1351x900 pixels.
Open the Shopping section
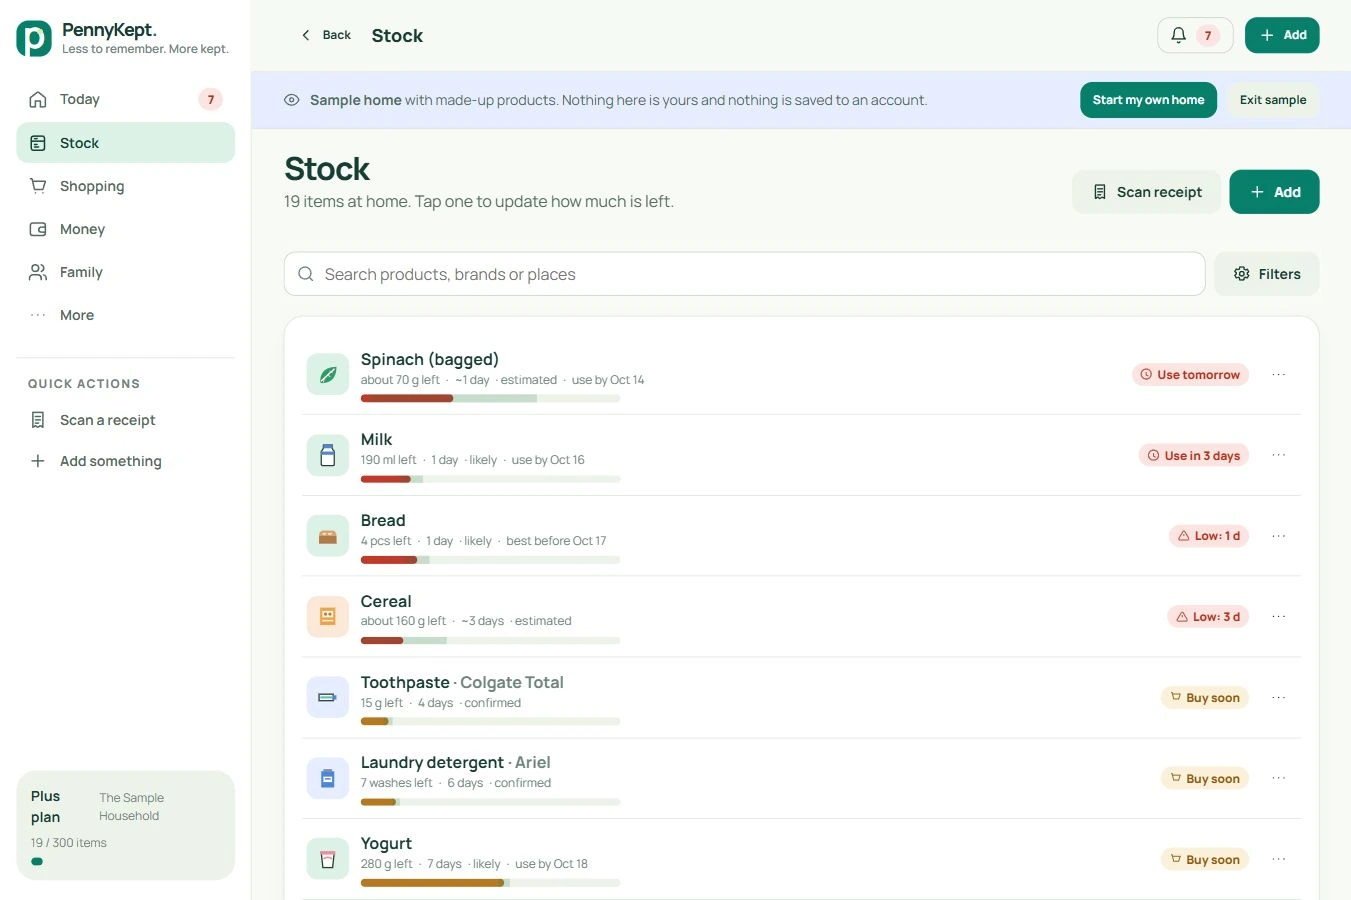pos(125,186)
